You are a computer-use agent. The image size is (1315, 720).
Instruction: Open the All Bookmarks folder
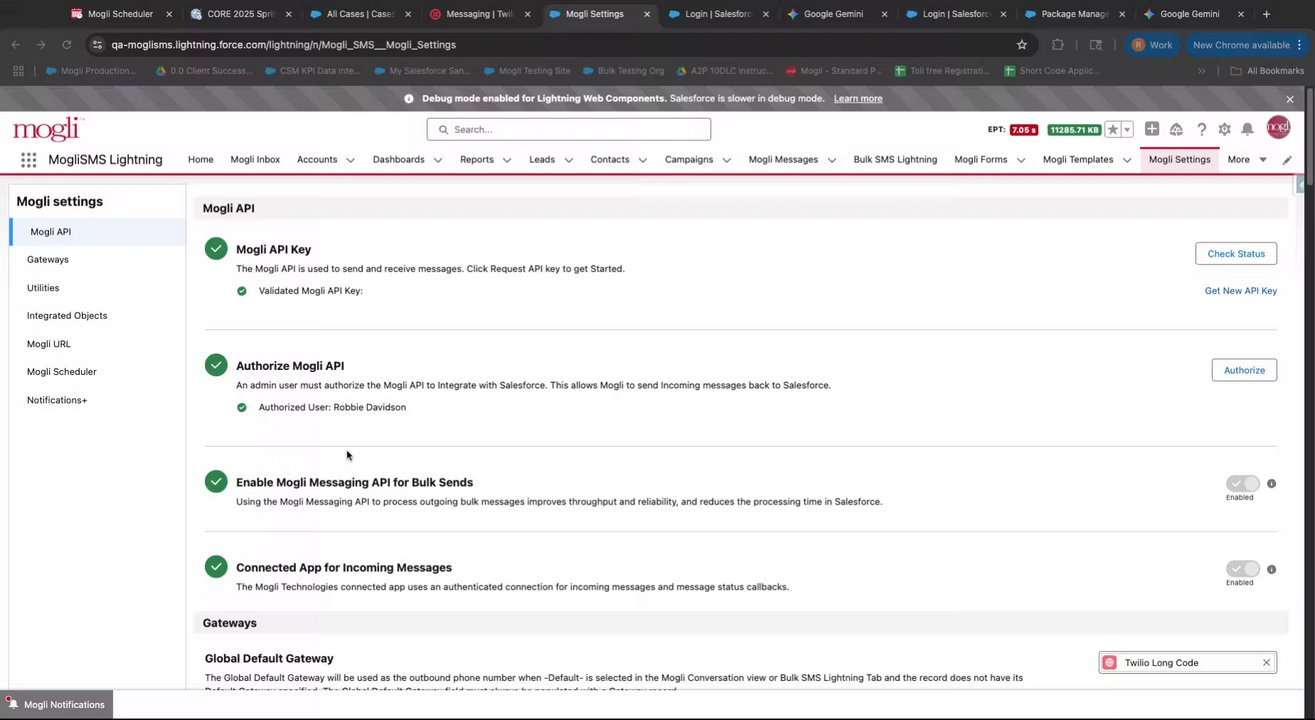tap(1267, 71)
